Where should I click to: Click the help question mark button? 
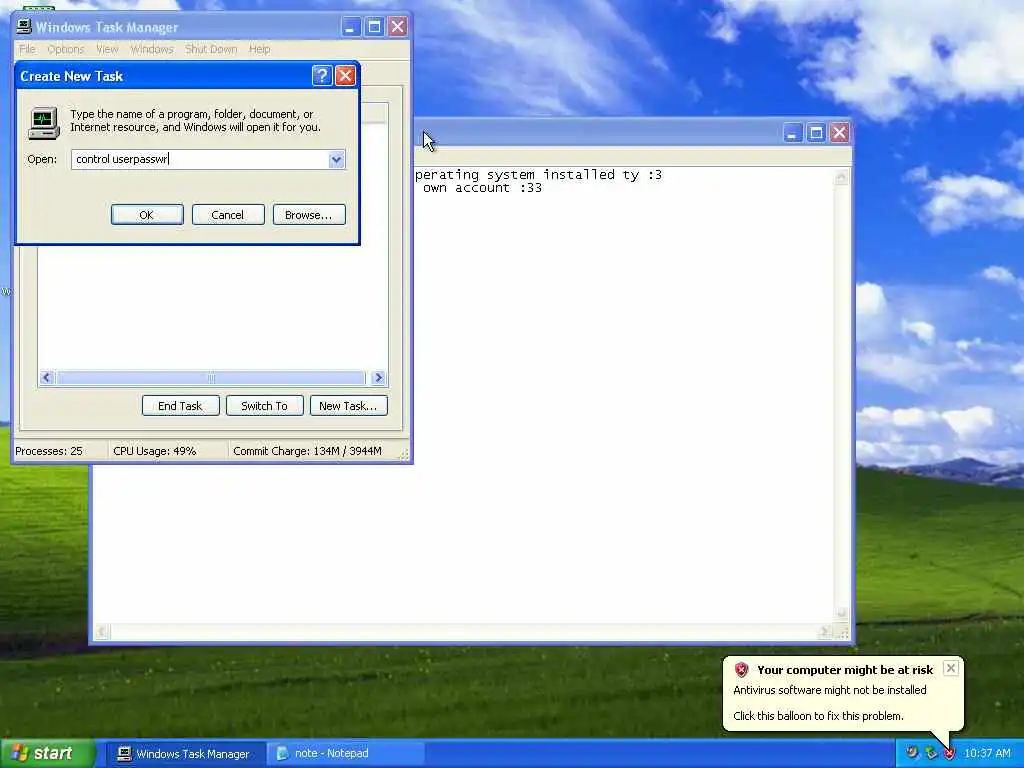pos(322,76)
